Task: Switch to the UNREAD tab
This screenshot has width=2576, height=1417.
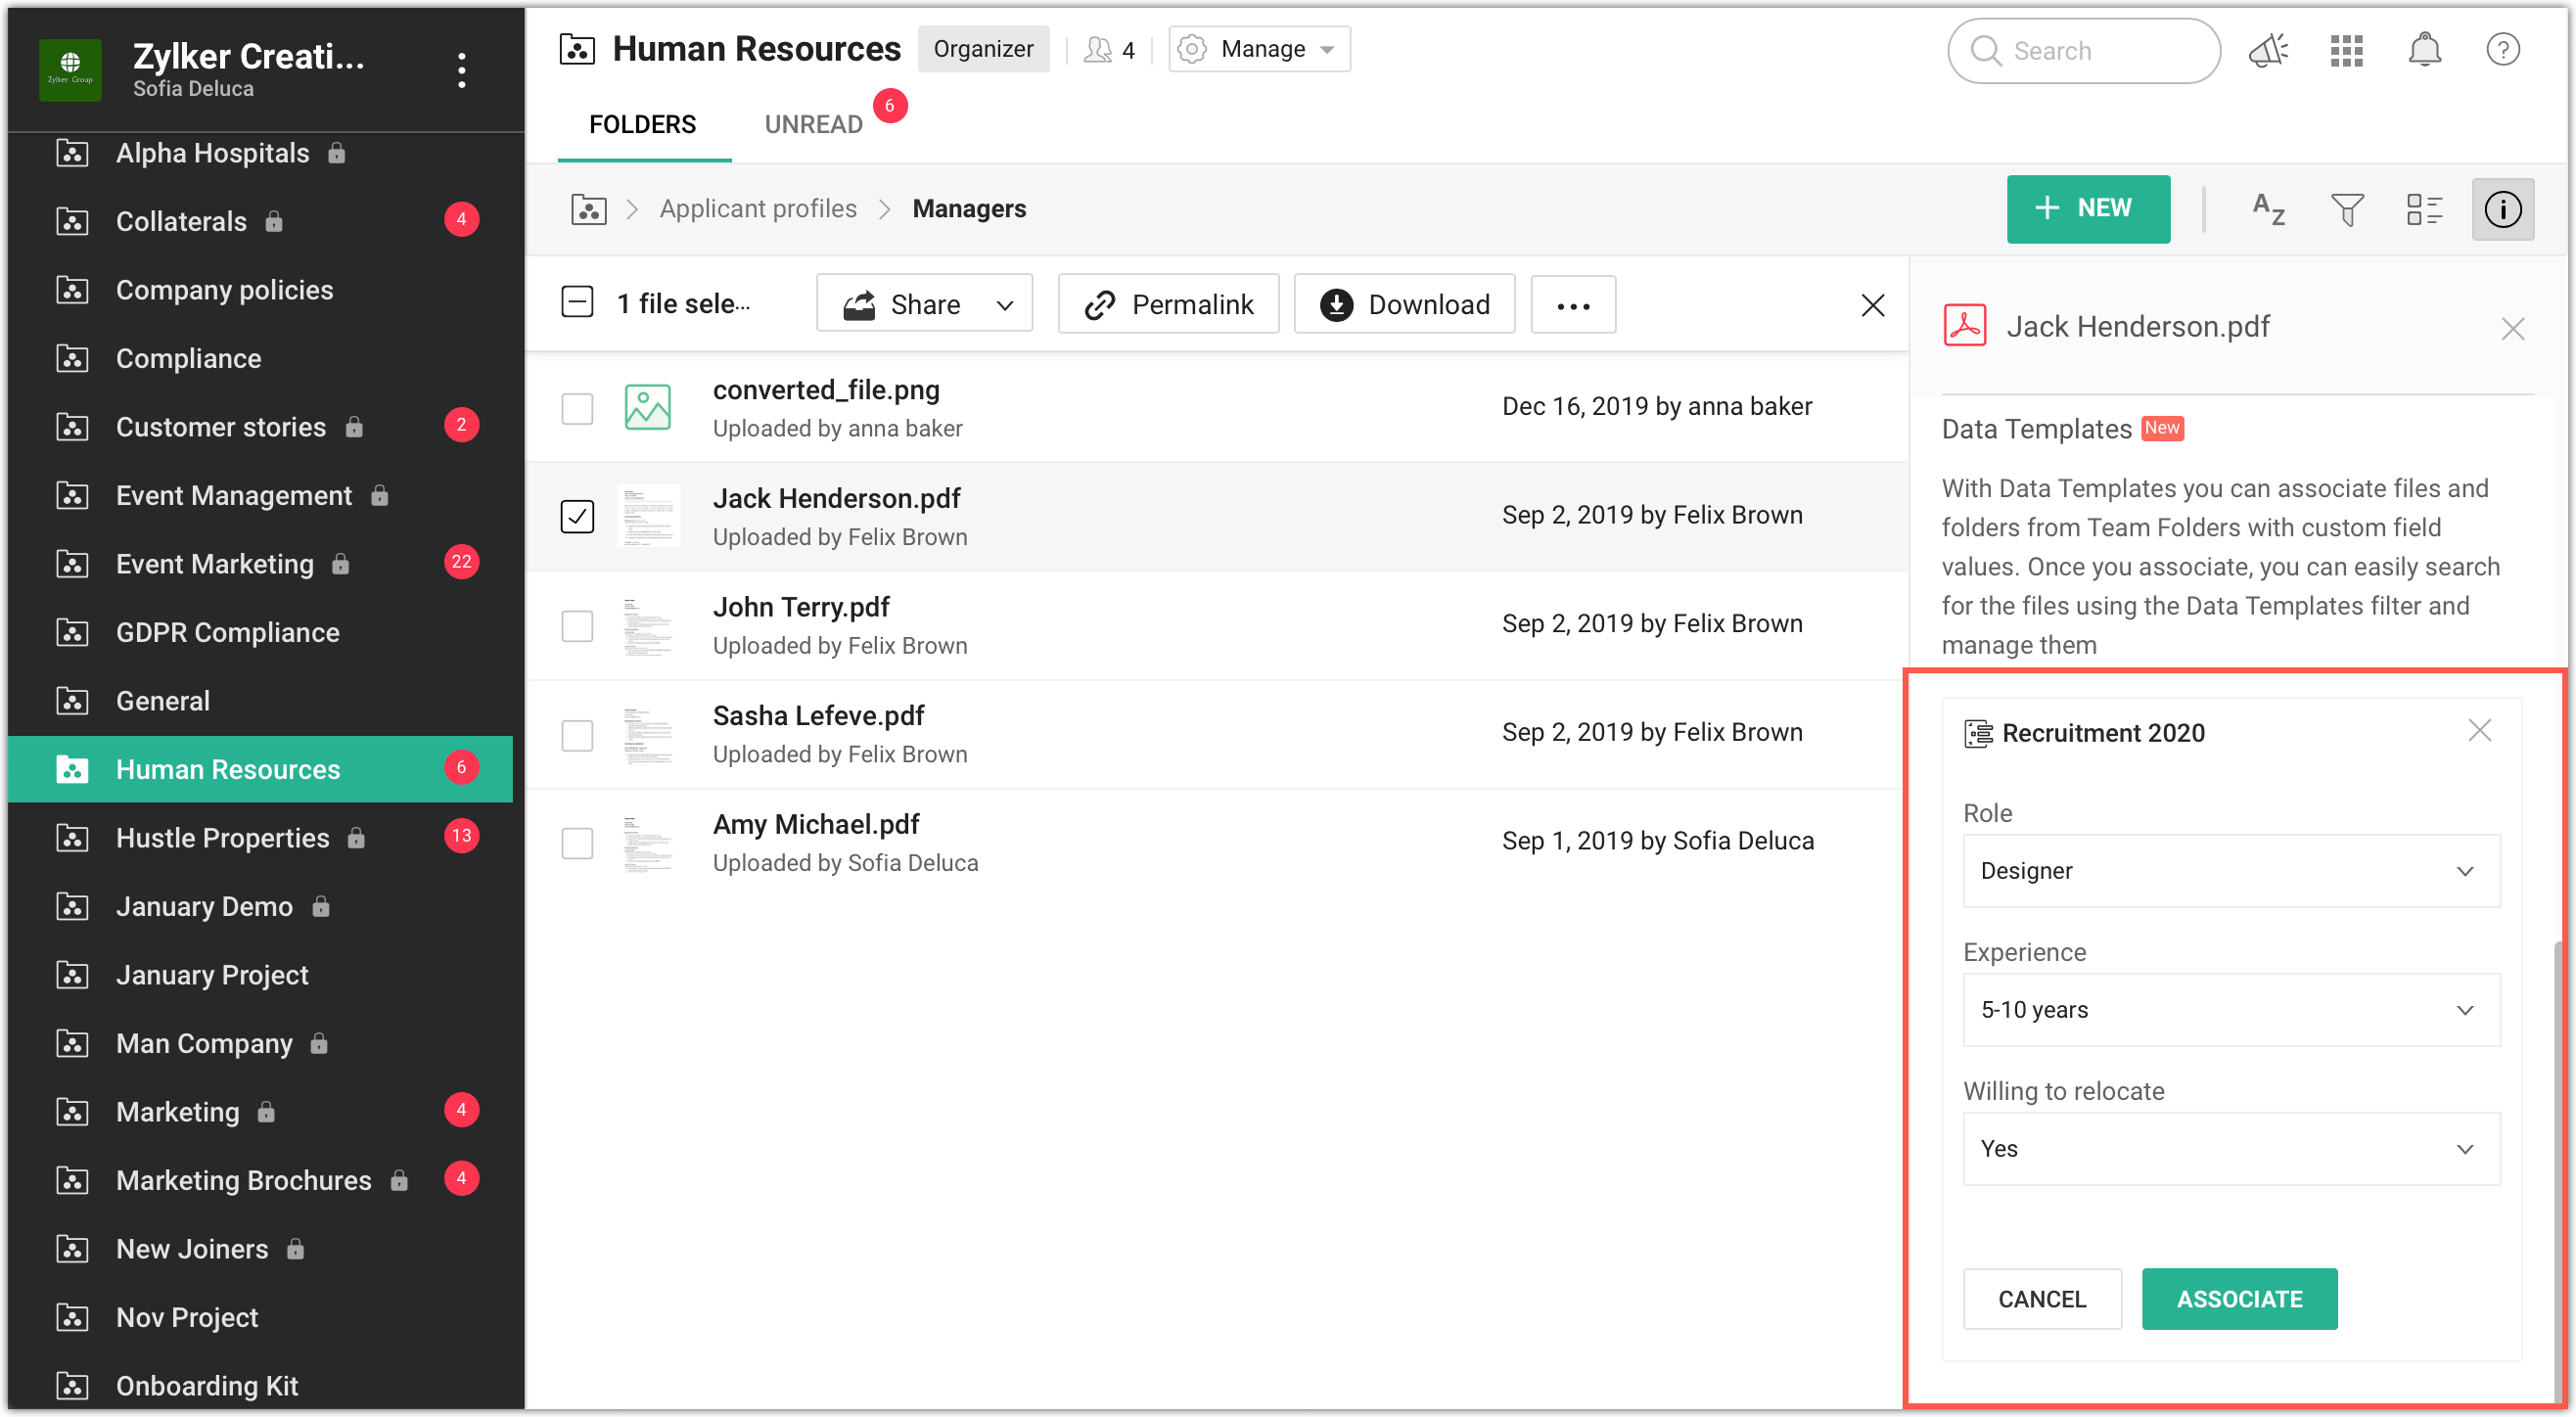Action: coord(813,124)
